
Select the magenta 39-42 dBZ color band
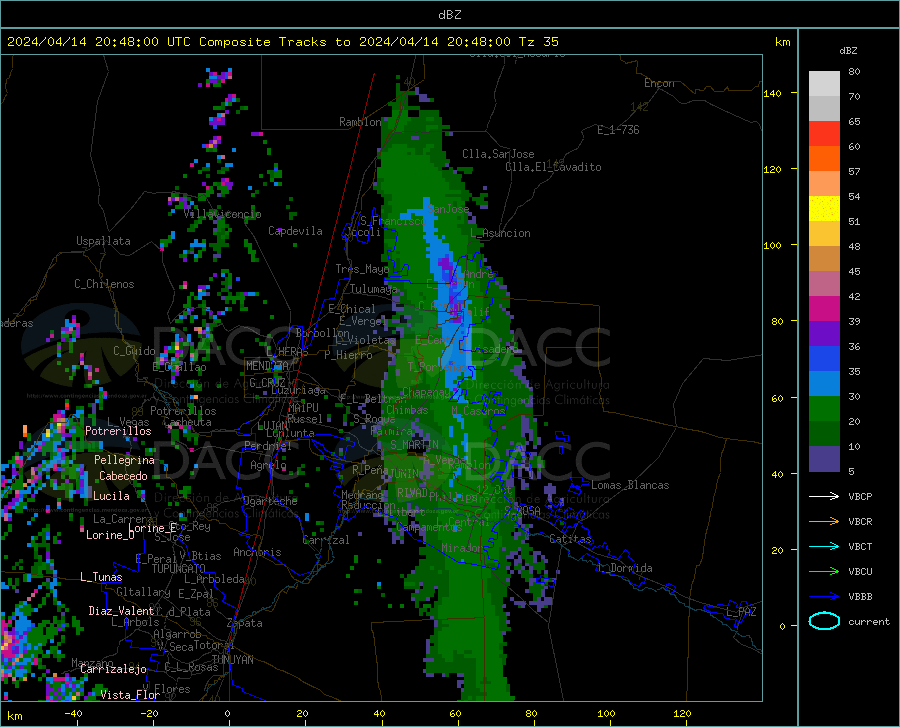(x=824, y=309)
